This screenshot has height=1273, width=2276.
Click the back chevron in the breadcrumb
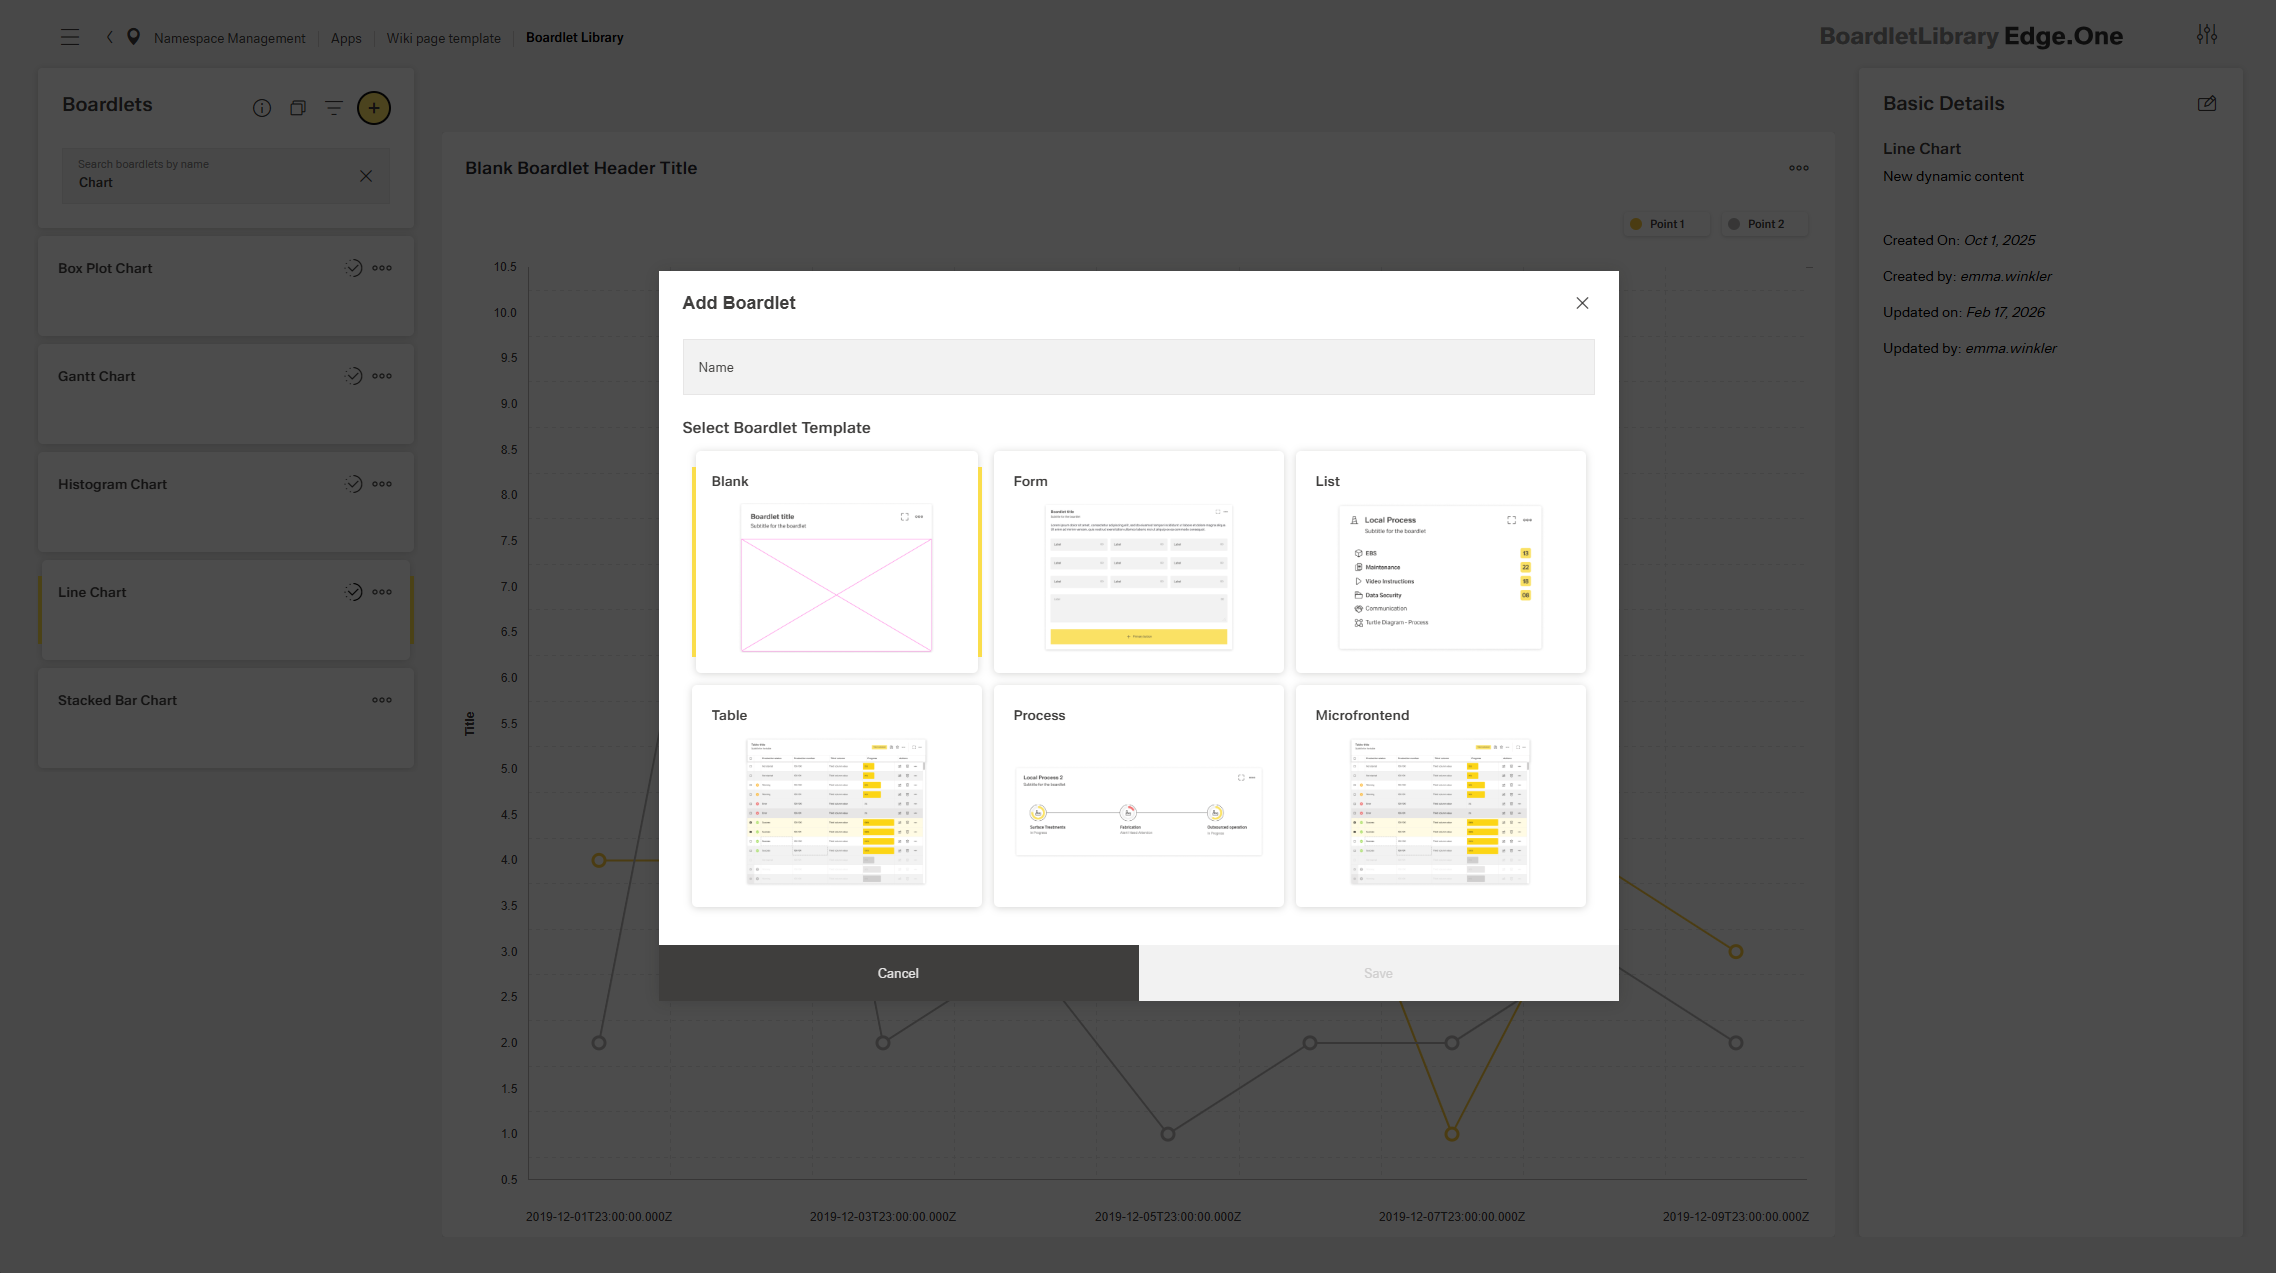[x=109, y=38]
